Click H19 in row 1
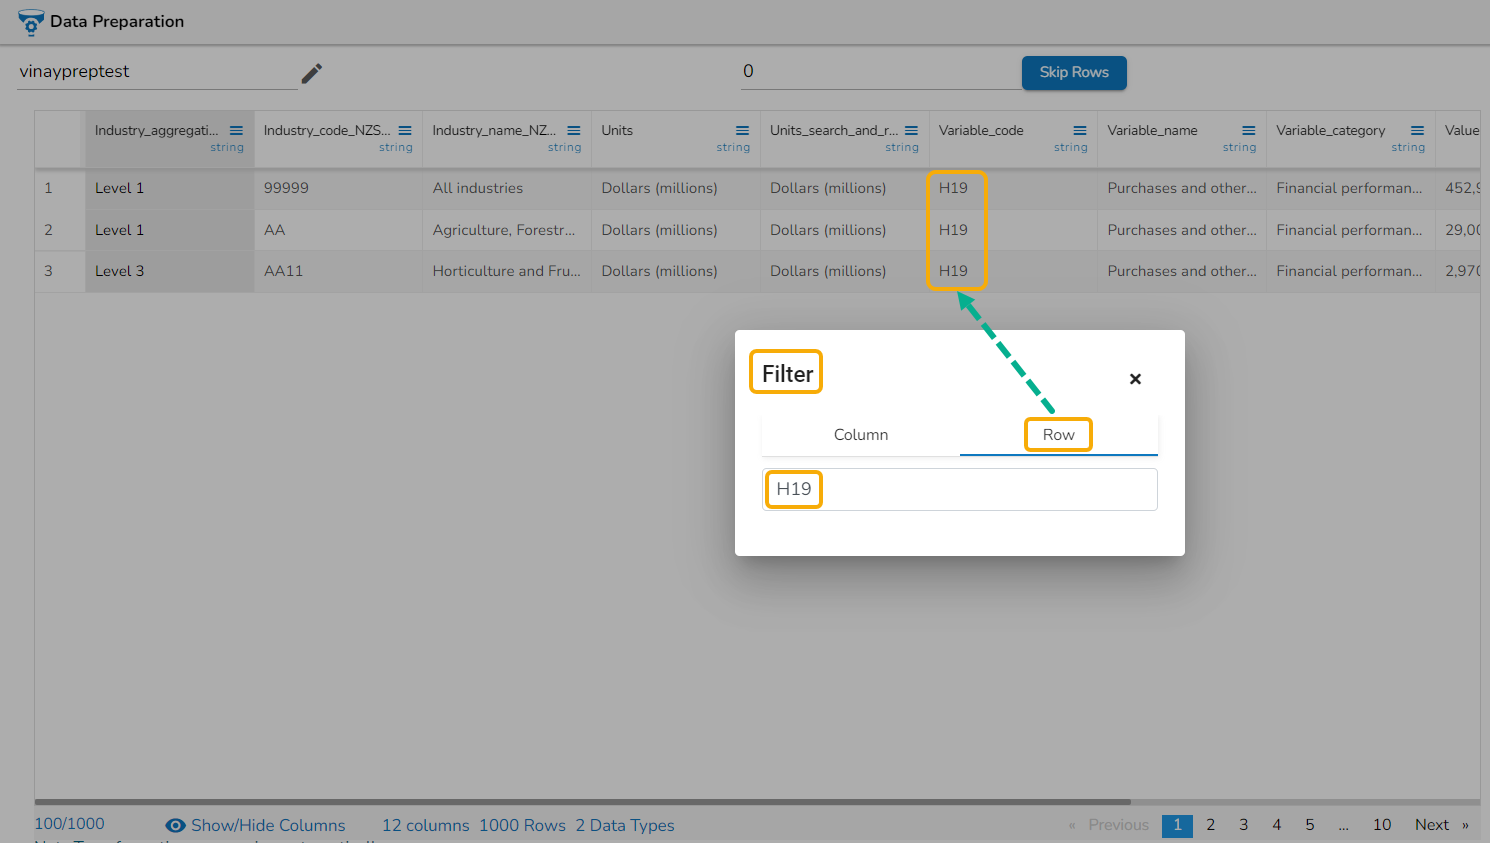The height and width of the screenshot is (843, 1490). pos(953,188)
